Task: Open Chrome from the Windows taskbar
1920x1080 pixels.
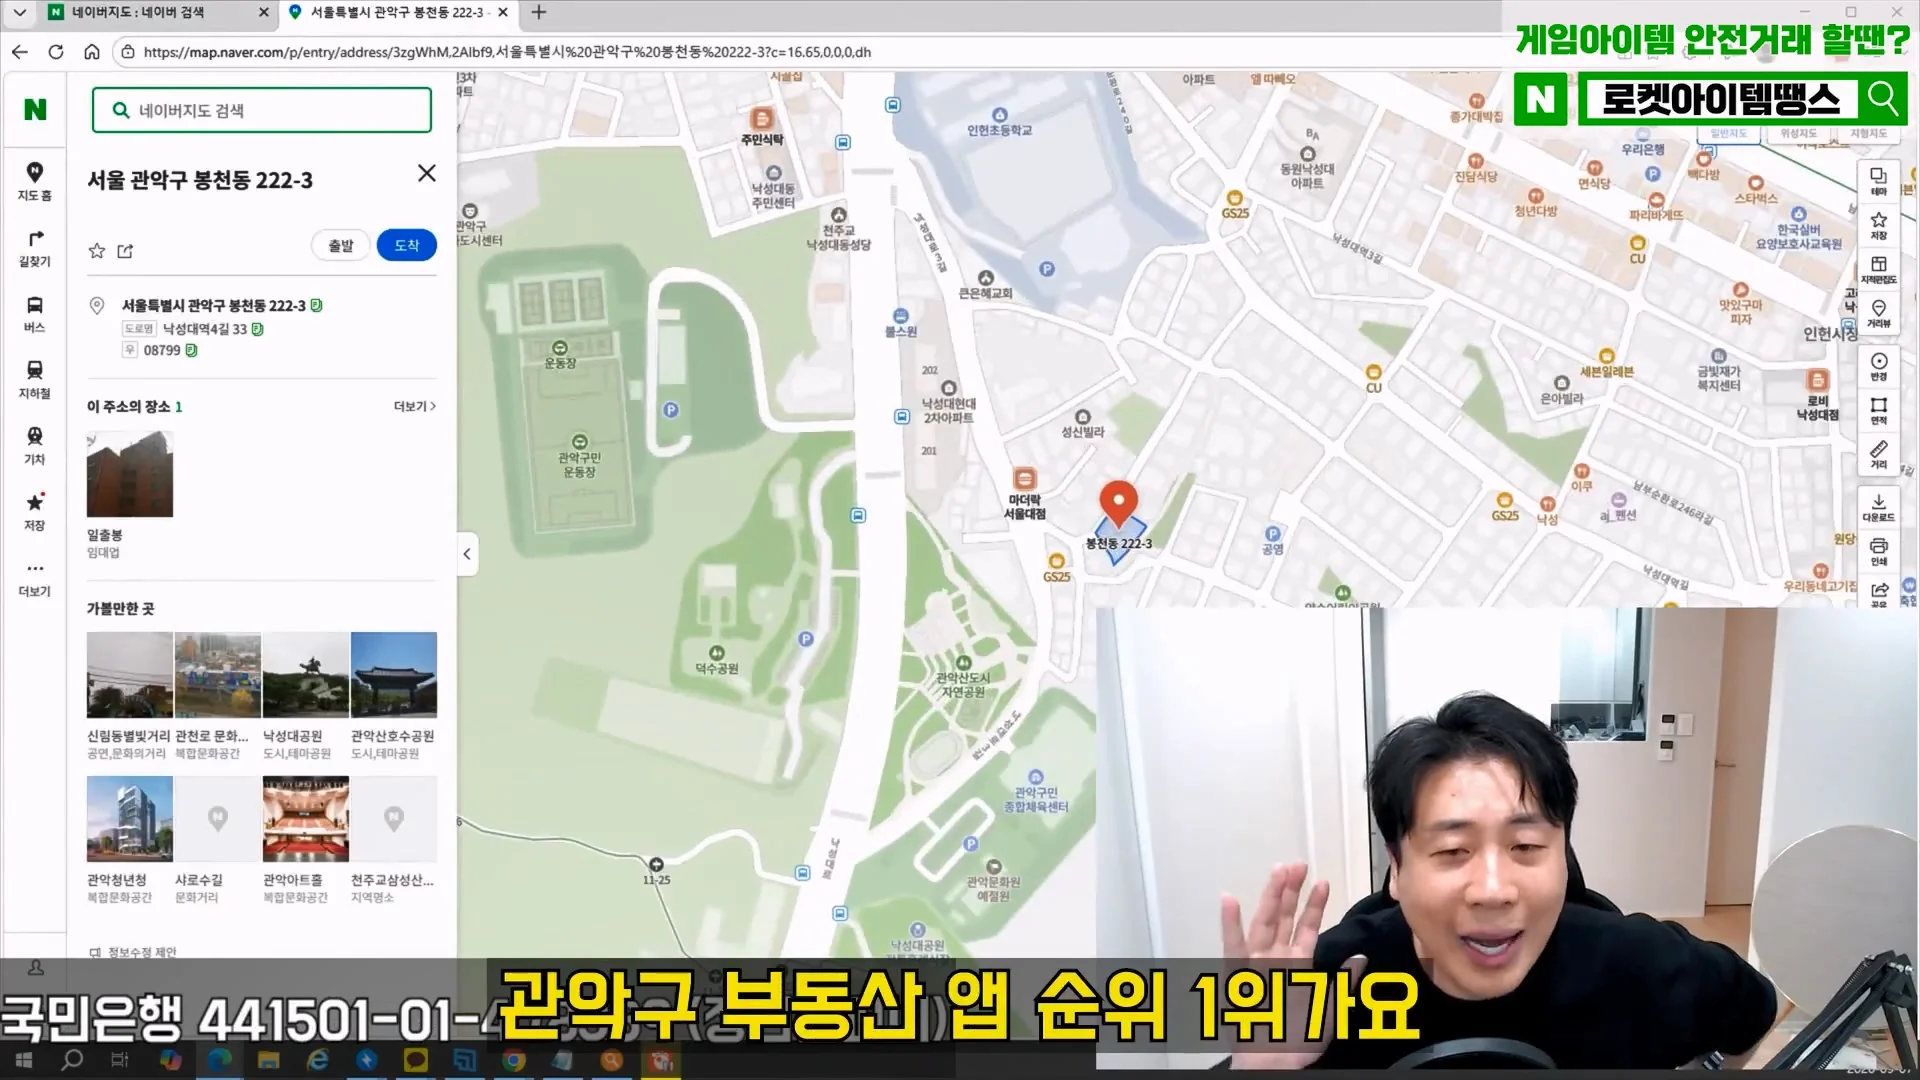Action: click(514, 1060)
